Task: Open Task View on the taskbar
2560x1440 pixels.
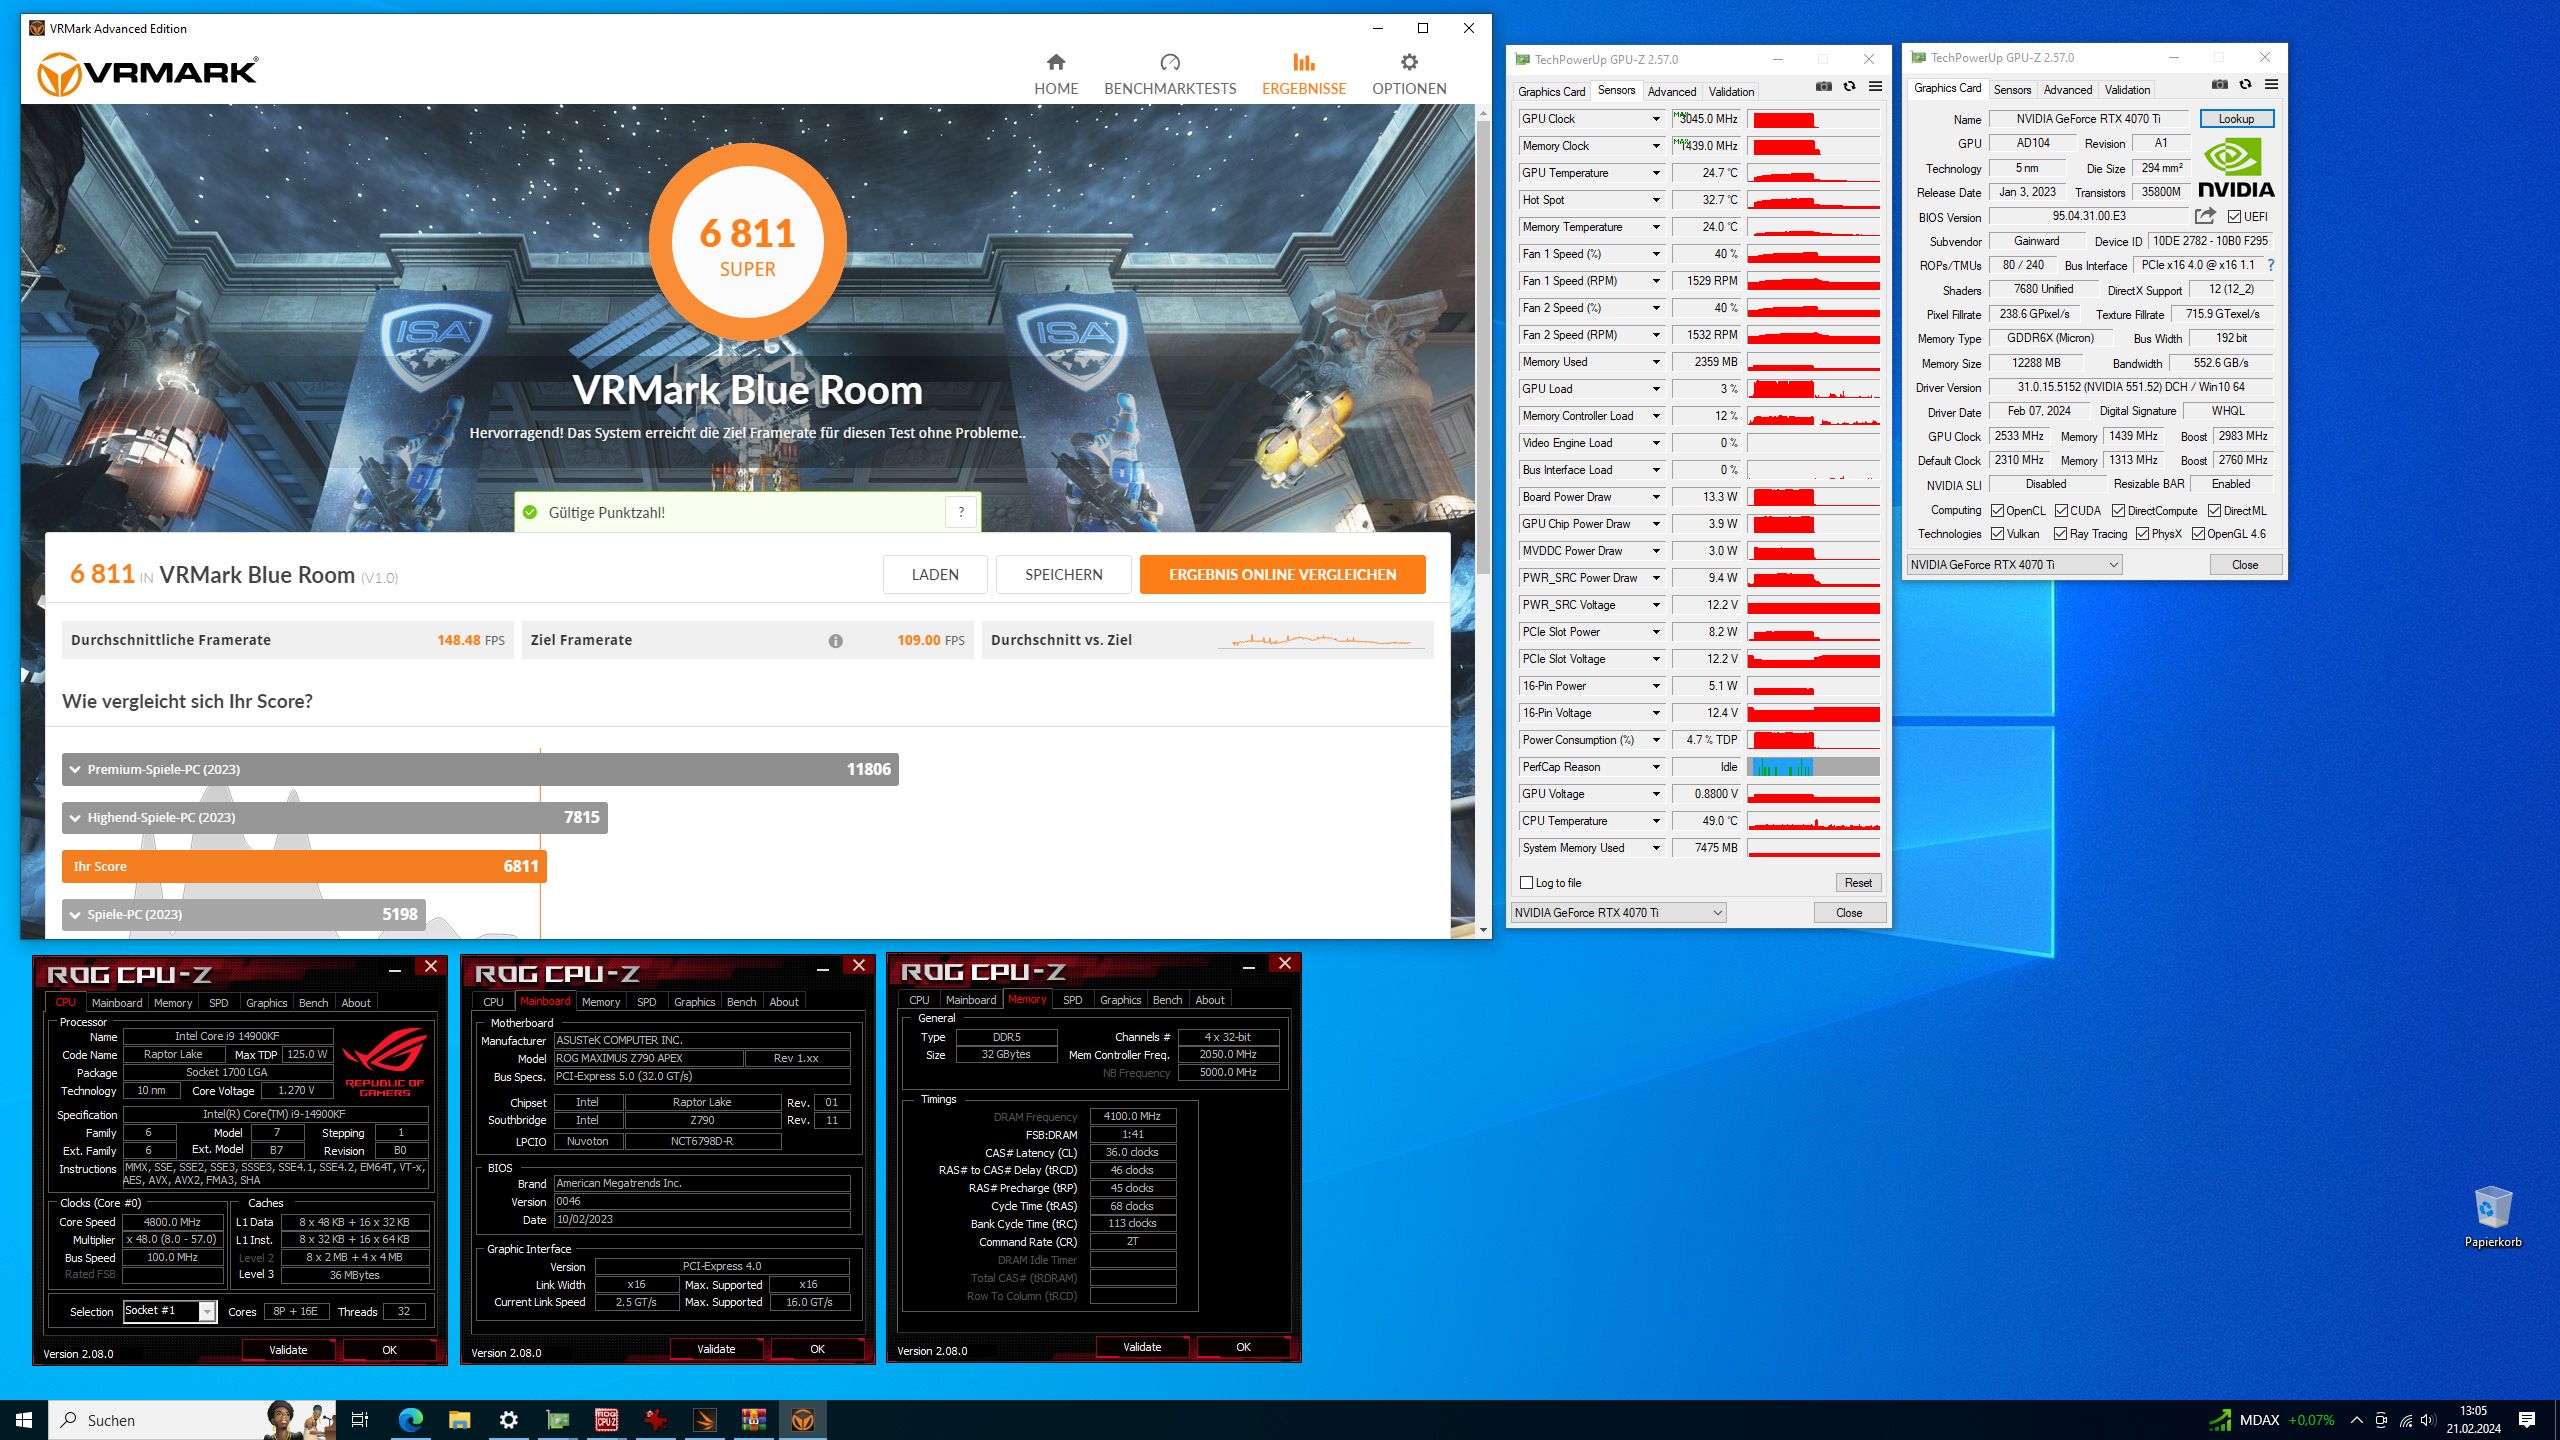Action: pos(360,1420)
